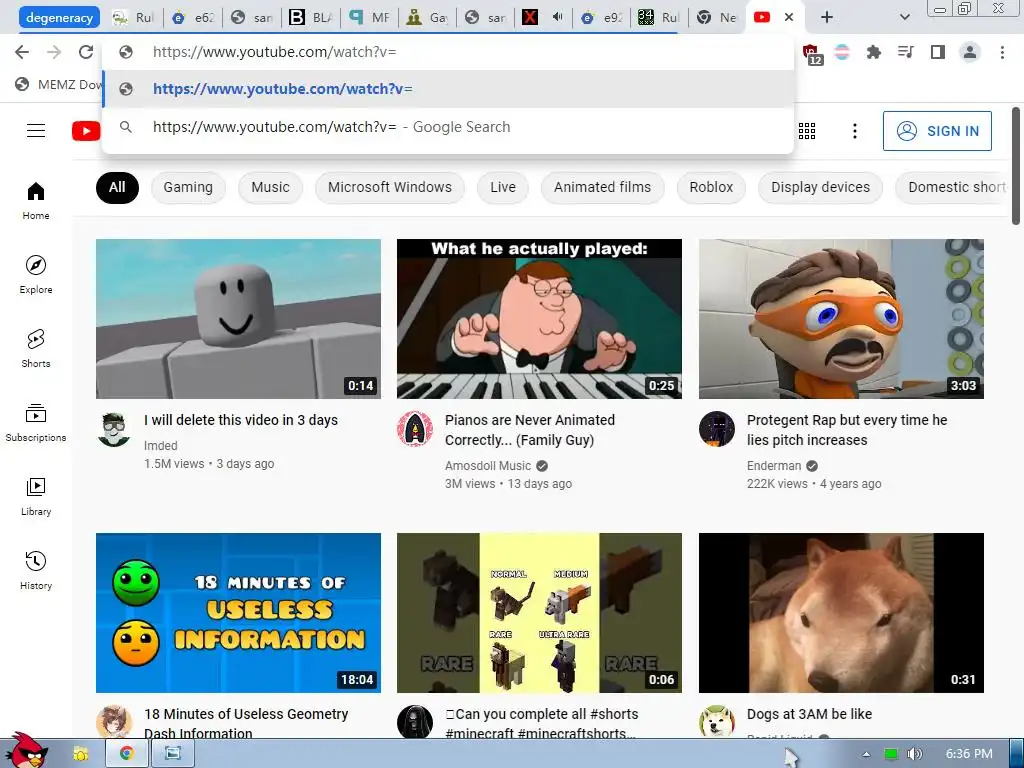The height and width of the screenshot is (768, 1024).
Task: Reload the page with the refresh icon
Action: (x=86, y=52)
